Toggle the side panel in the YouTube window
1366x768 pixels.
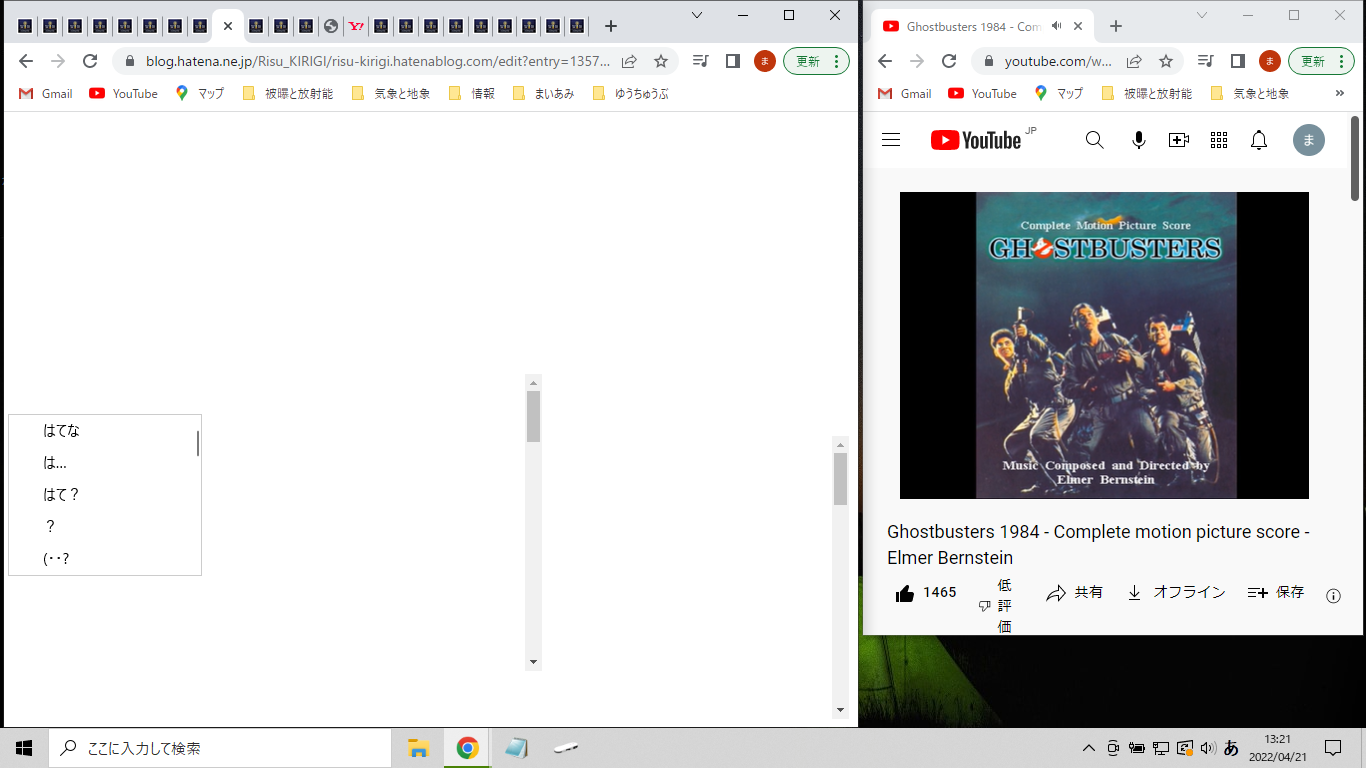(x=1238, y=61)
